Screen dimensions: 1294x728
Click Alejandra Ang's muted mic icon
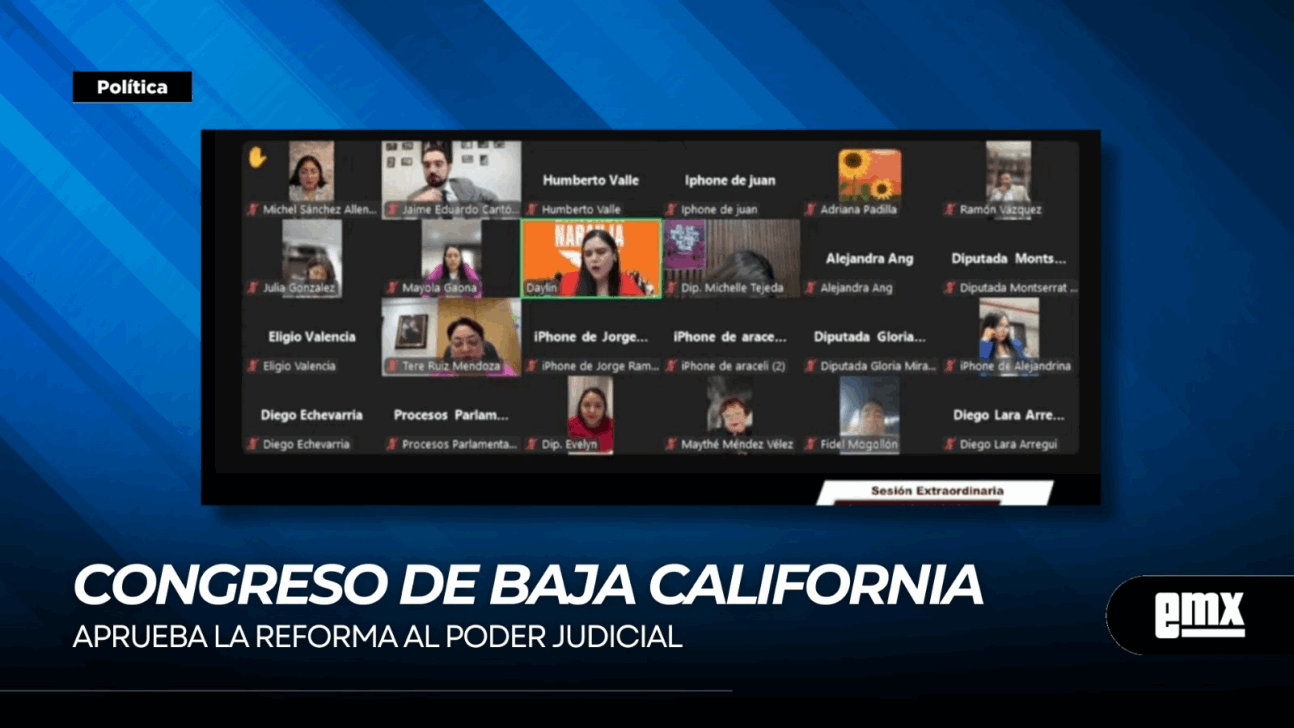click(x=811, y=288)
